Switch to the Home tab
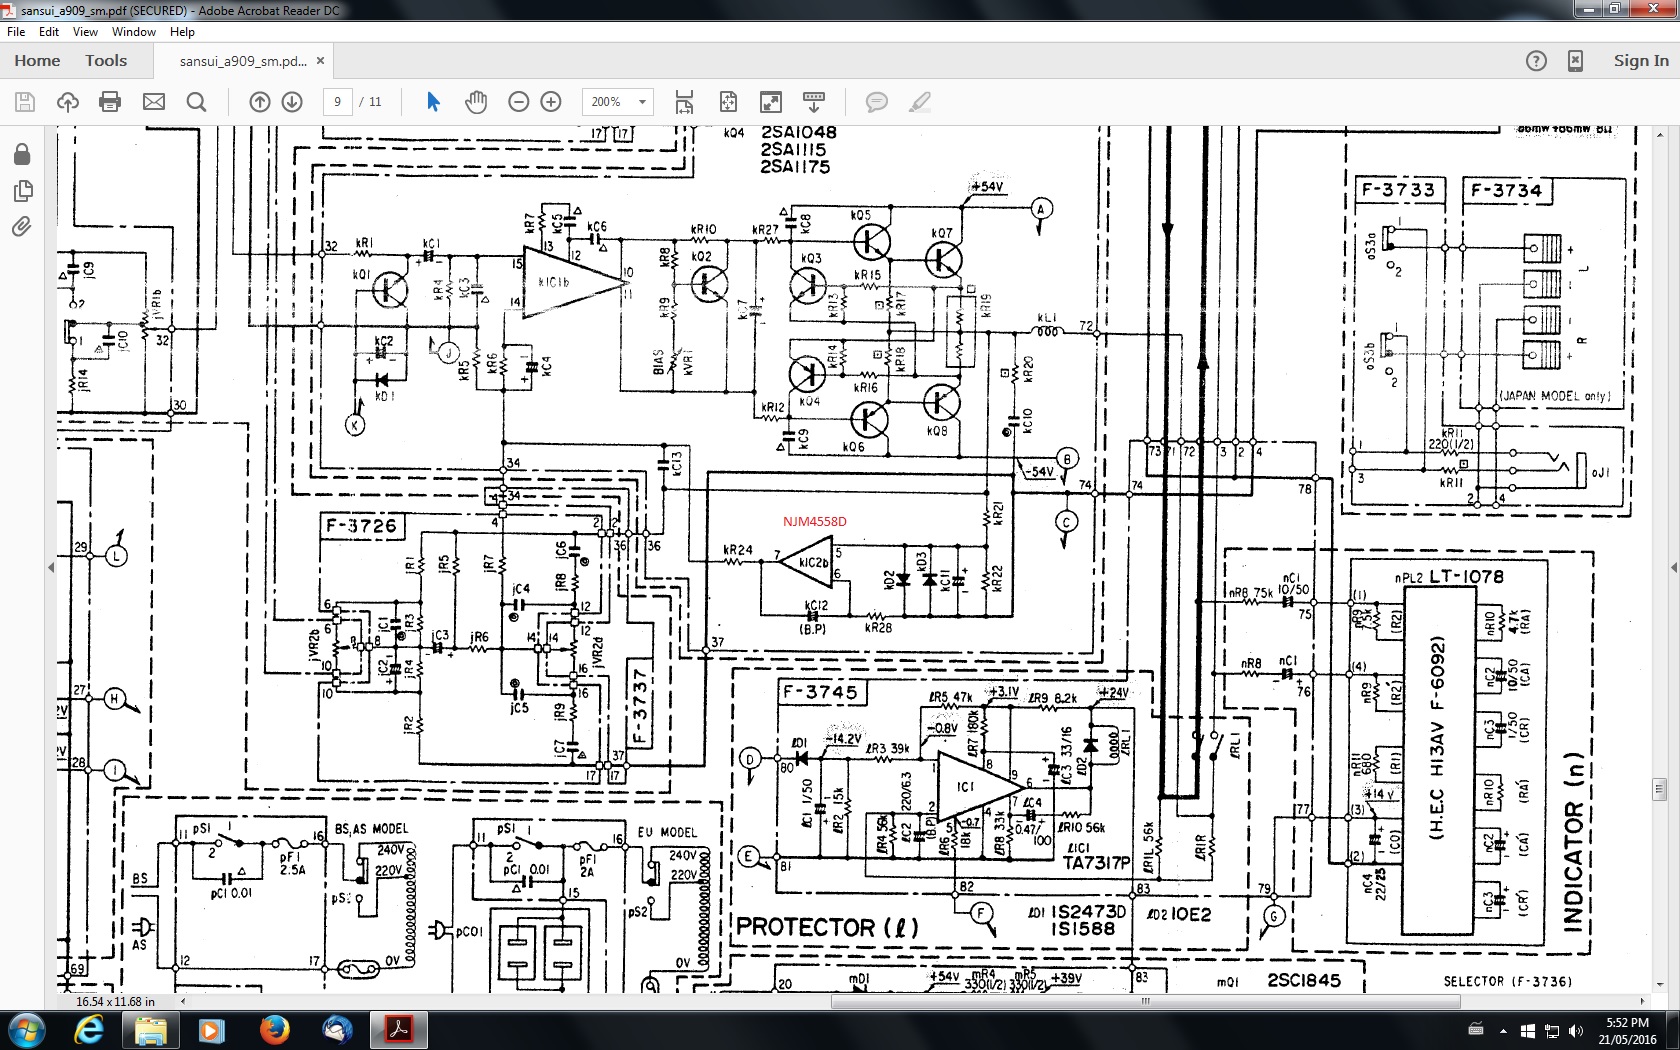Screen dimensions: 1680x1050 click(37, 61)
